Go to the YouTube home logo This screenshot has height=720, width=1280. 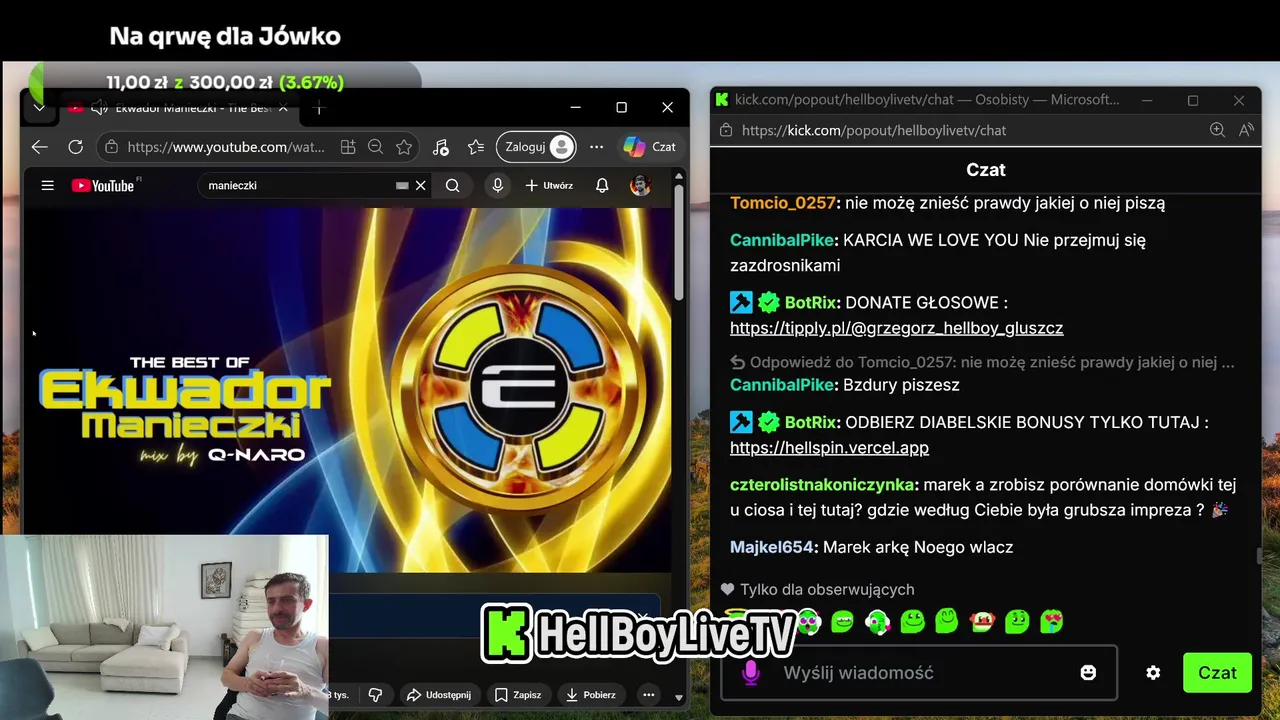pyautogui.click(x=103, y=185)
